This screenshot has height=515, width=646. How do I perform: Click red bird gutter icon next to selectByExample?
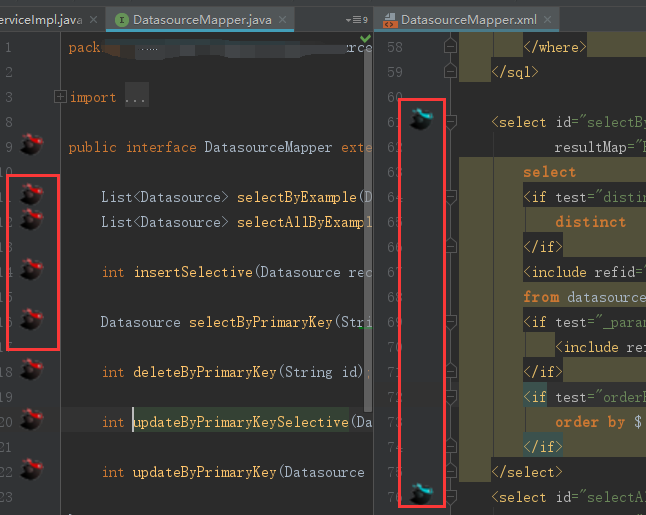pyautogui.click(x=32, y=194)
